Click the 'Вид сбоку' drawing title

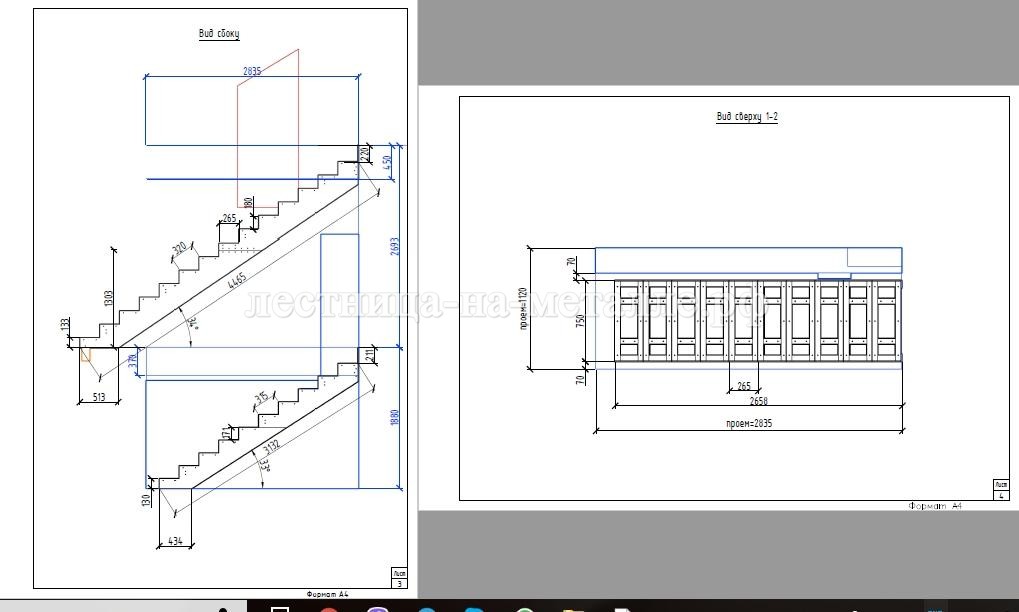click(219, 34)
